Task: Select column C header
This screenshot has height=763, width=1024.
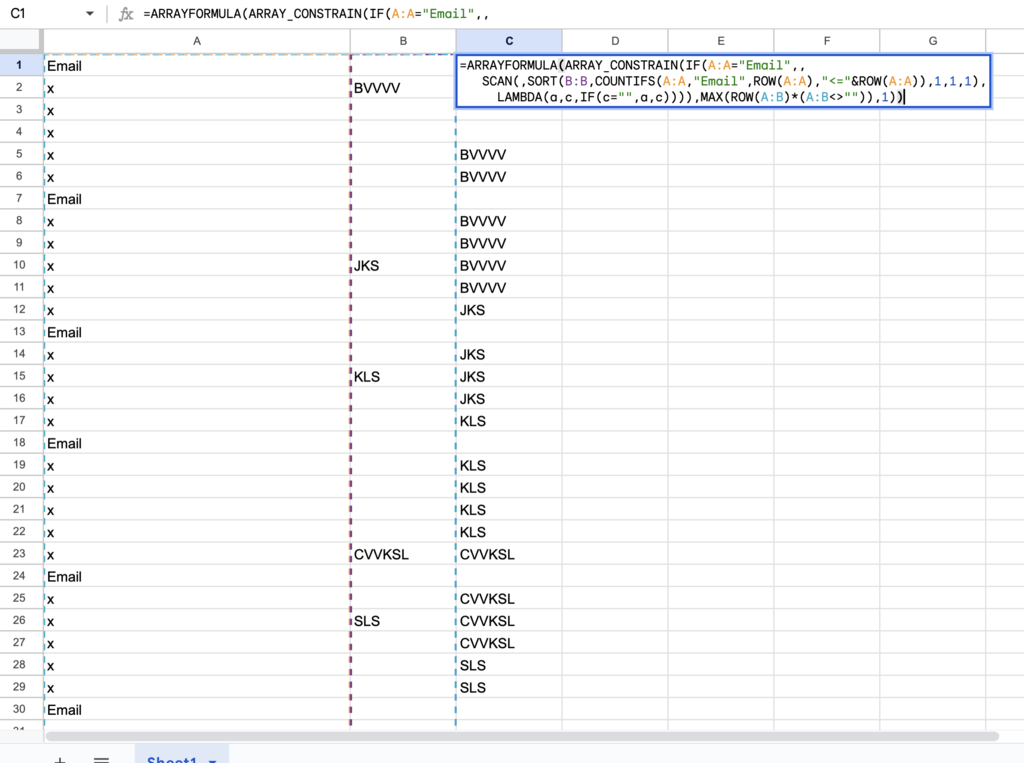Action: point(509,41)
